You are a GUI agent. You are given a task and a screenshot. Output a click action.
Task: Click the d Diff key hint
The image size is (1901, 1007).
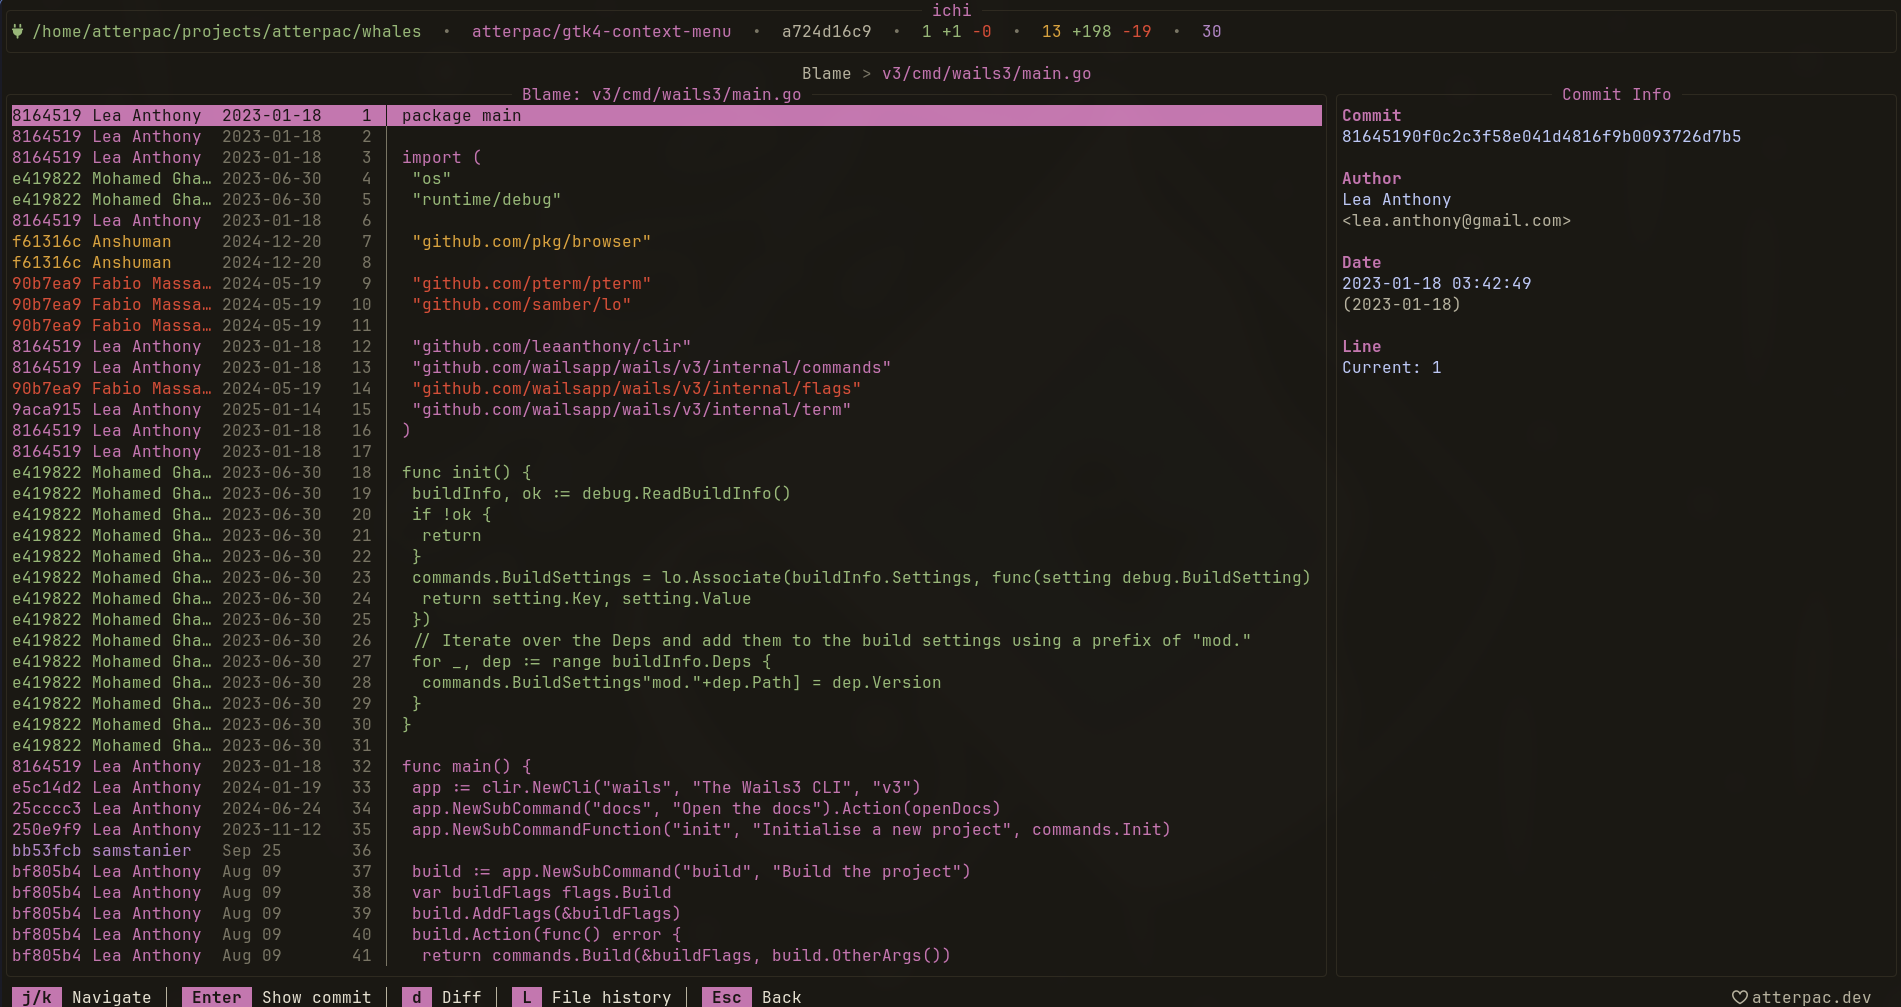[x=442, y=997]
